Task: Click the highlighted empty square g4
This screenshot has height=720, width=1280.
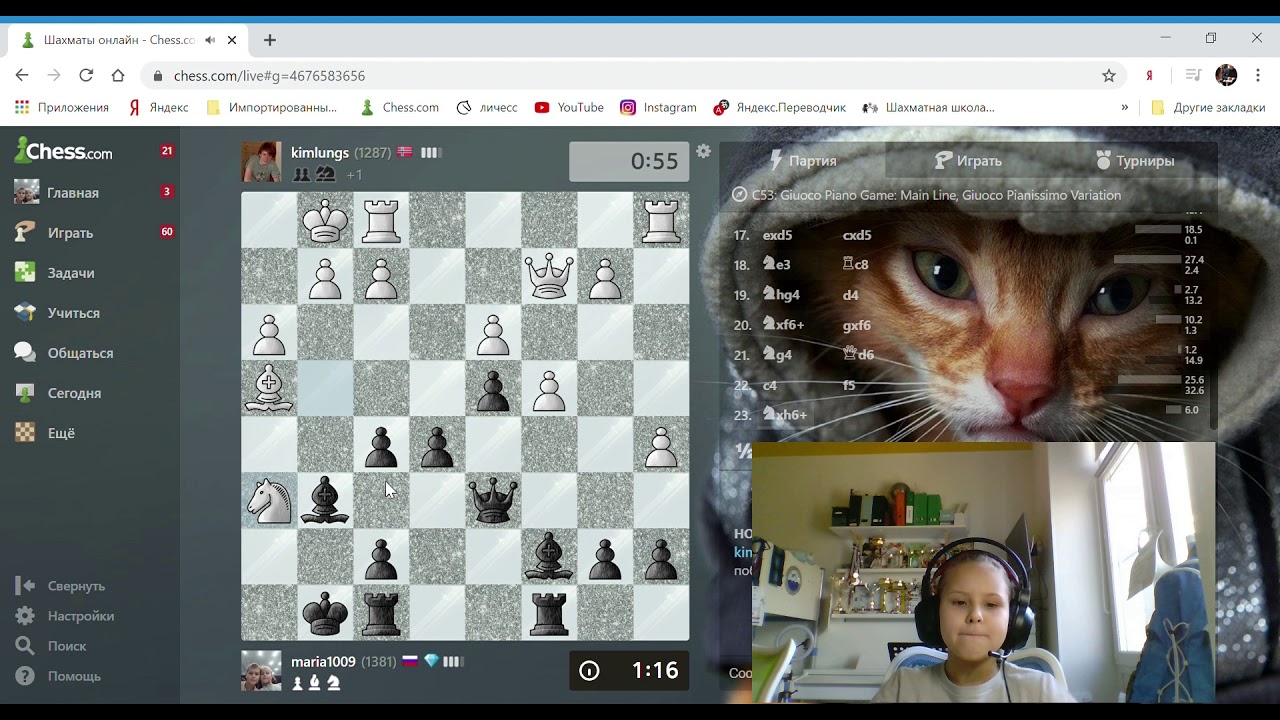Action: (x=325, y=388)
